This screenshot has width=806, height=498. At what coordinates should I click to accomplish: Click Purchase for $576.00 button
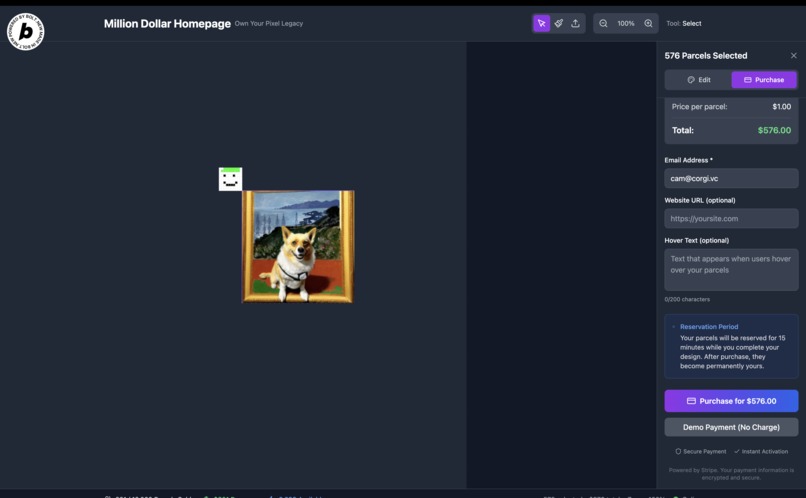point(731,401)
